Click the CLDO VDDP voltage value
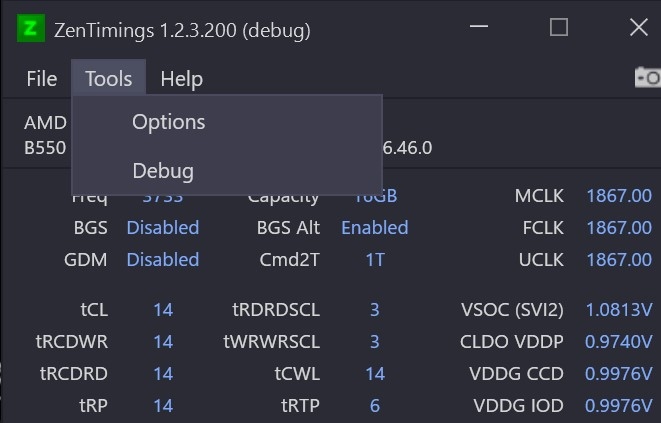The height and width of the screenshot is (423, 661). [619, 342]
